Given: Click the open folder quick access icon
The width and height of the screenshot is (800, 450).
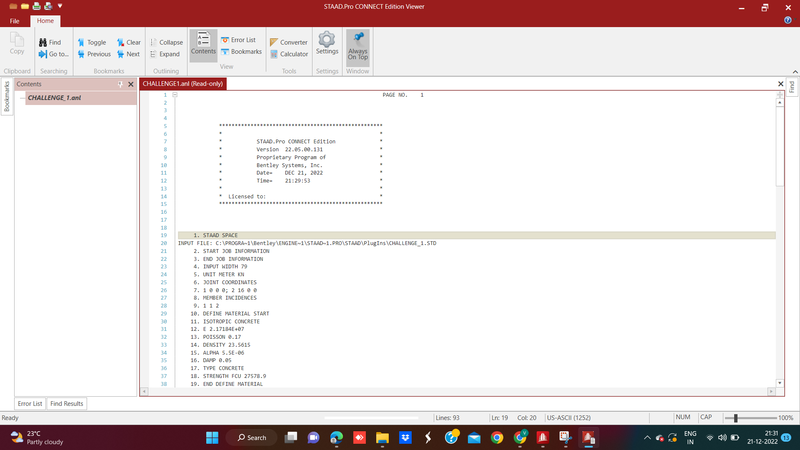Looking at the screenshot, I should click(24, 7).
